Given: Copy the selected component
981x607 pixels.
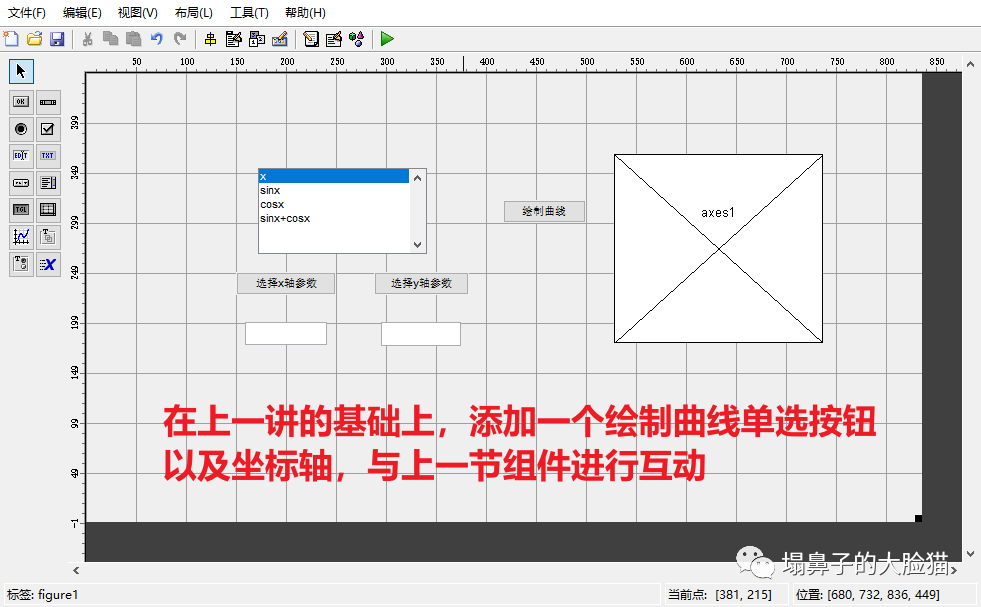Looking at the screenshot, I should click(x=111, y=39).
